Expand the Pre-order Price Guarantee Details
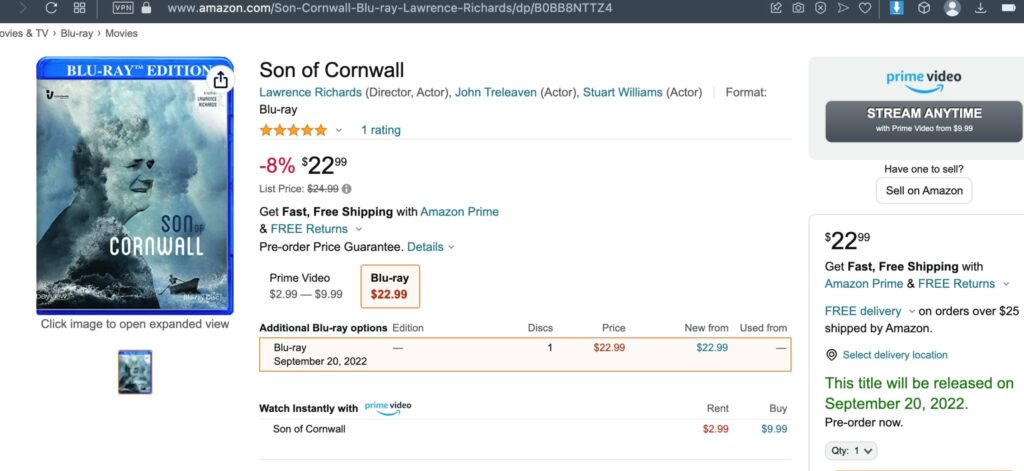 point(430,247)
